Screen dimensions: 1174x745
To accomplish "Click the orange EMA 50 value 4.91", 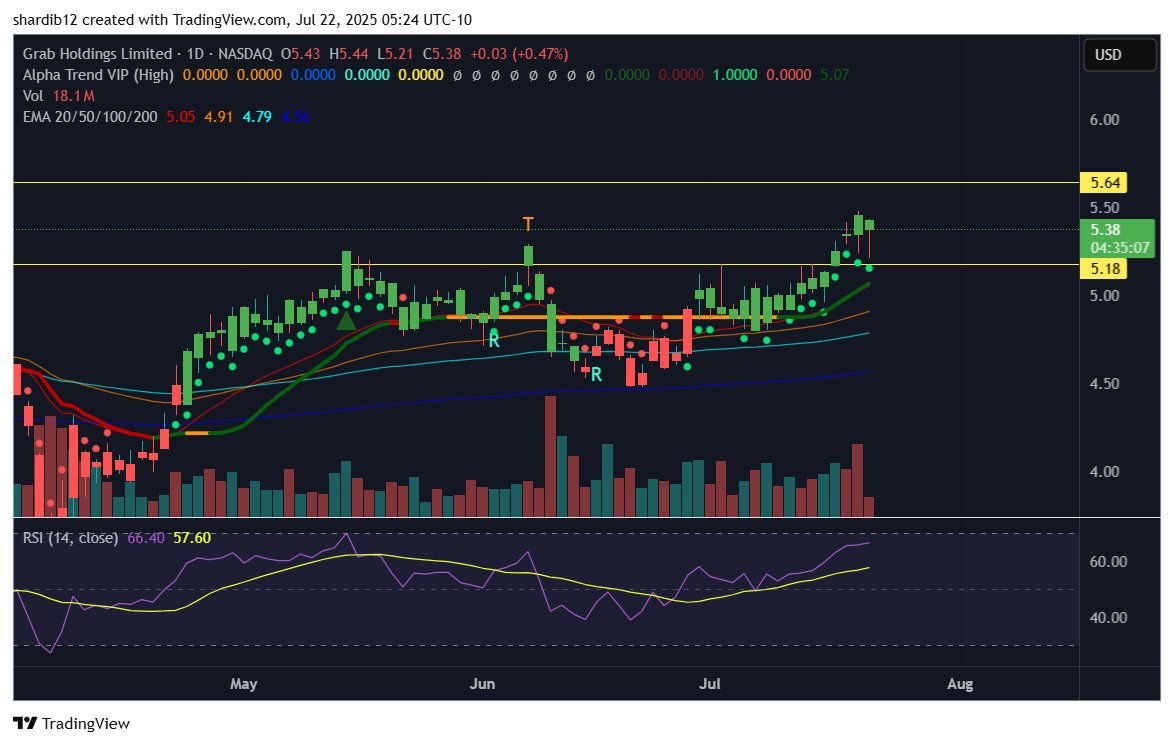I will tap(219, 117).
